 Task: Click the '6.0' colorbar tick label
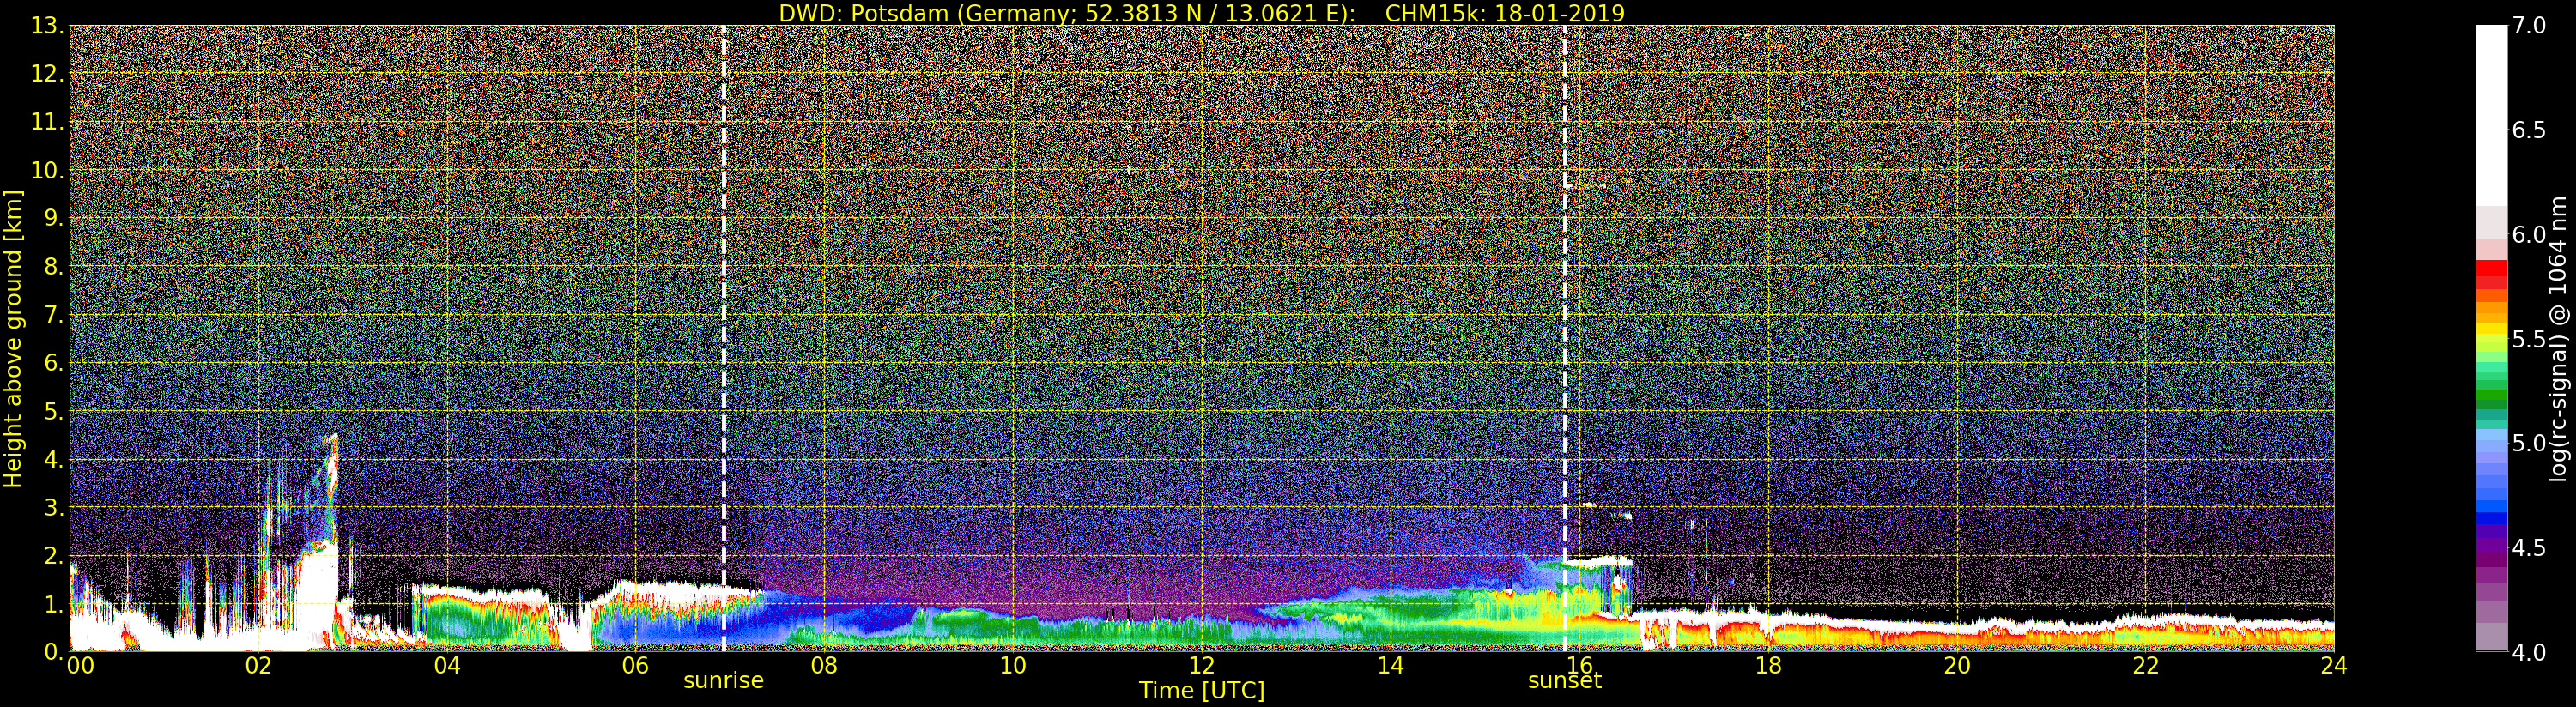point(2529,234)
